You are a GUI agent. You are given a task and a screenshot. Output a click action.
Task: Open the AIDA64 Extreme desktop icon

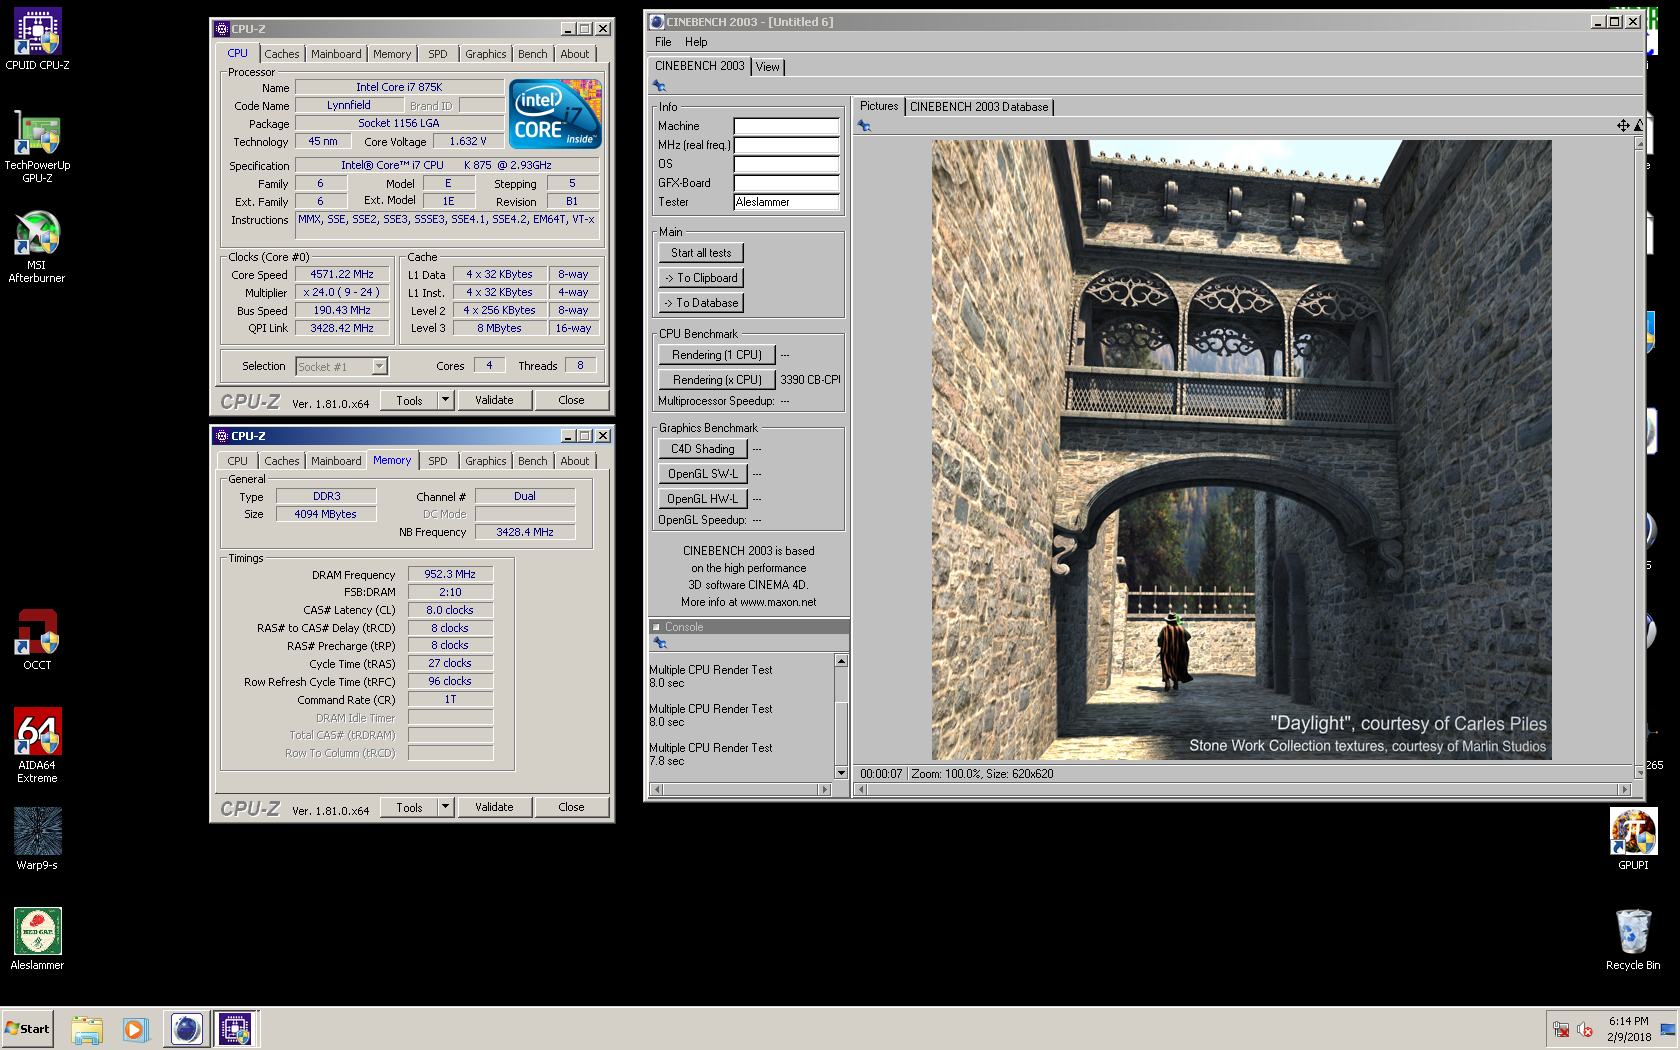37,745
